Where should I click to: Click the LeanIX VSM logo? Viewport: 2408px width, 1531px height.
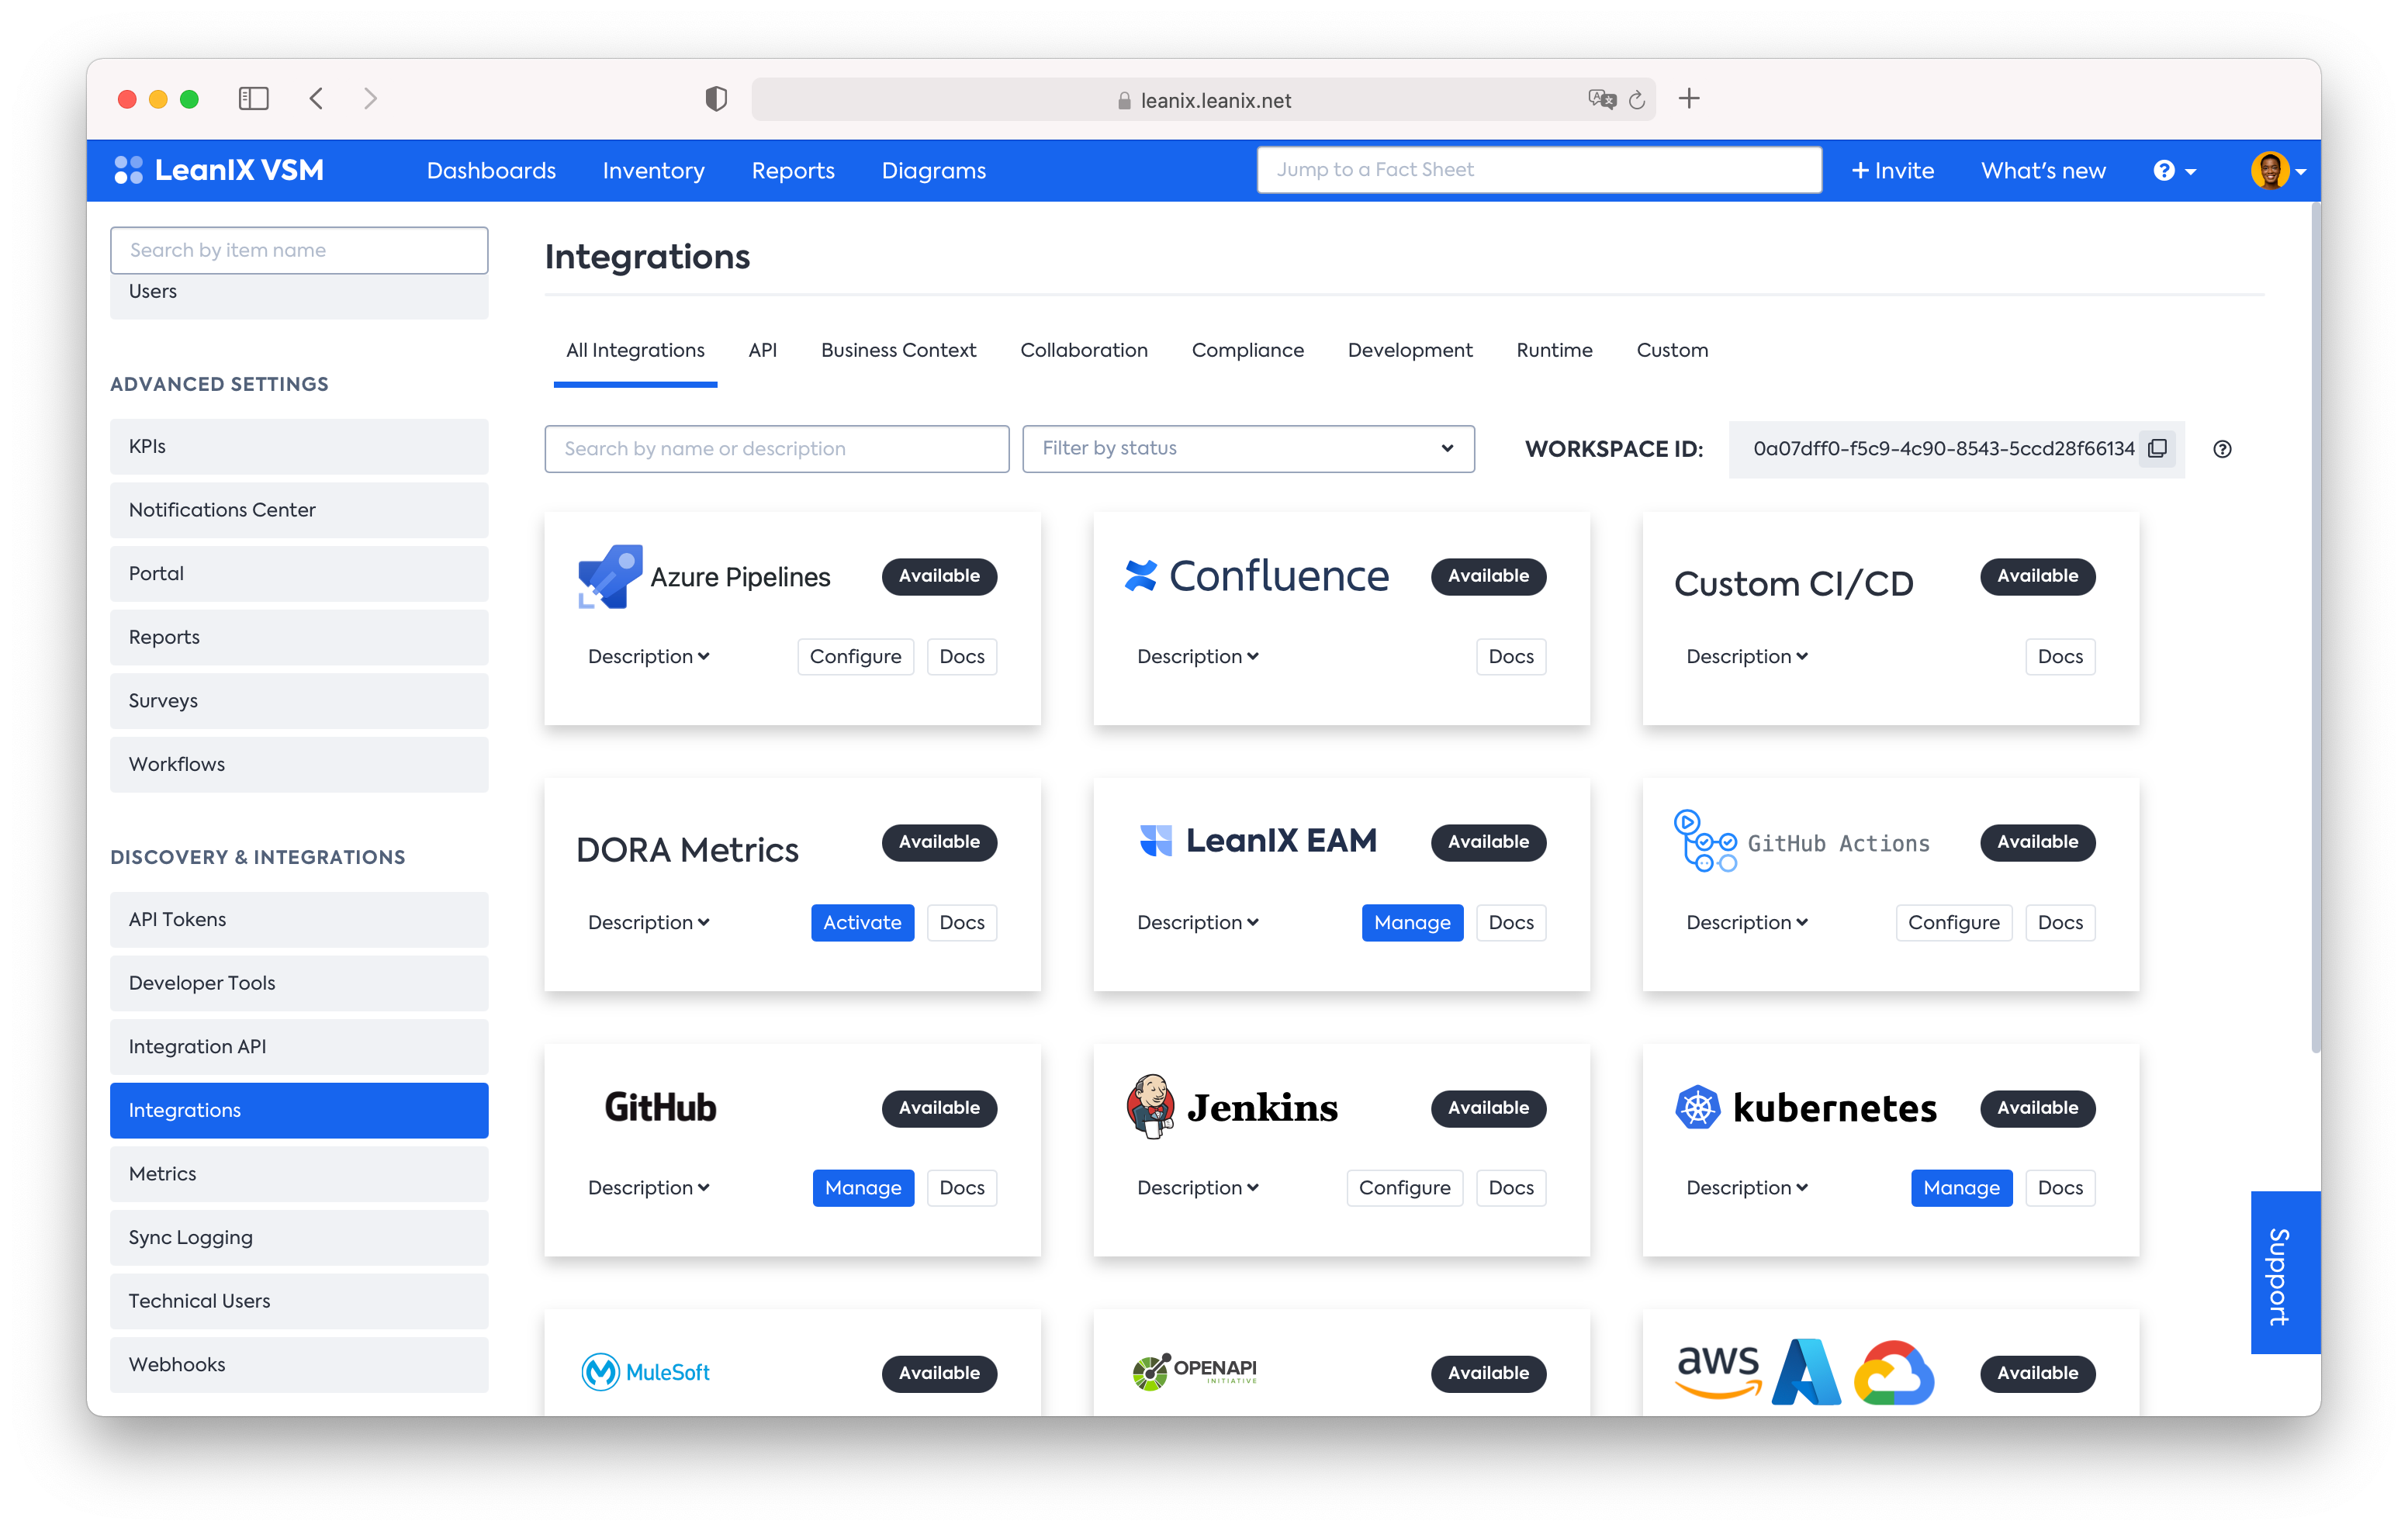219,170
